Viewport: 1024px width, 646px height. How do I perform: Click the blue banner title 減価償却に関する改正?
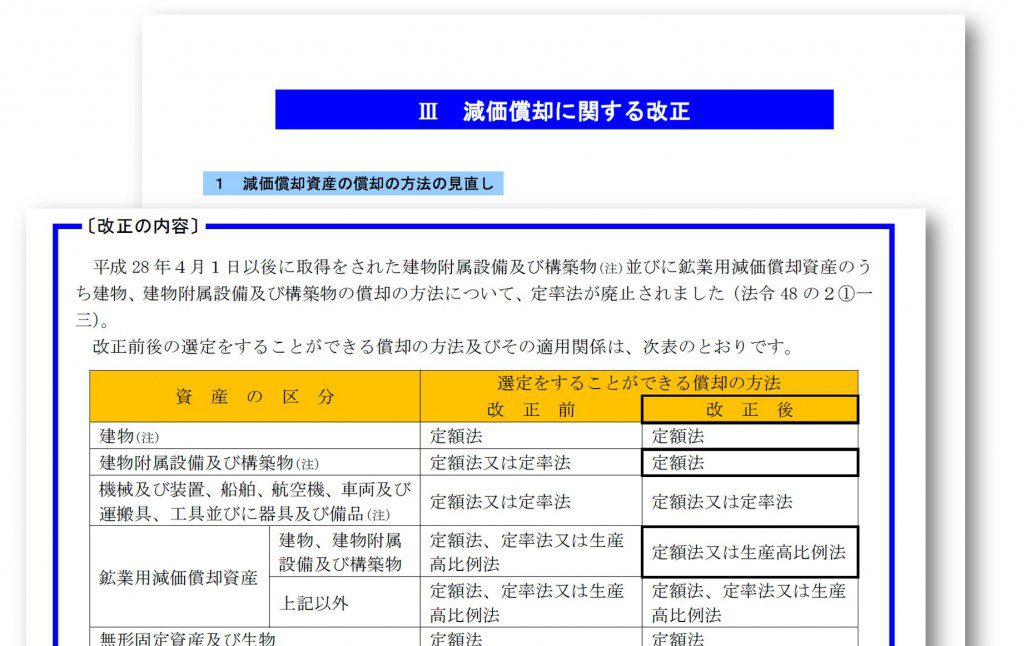[554, 110]
